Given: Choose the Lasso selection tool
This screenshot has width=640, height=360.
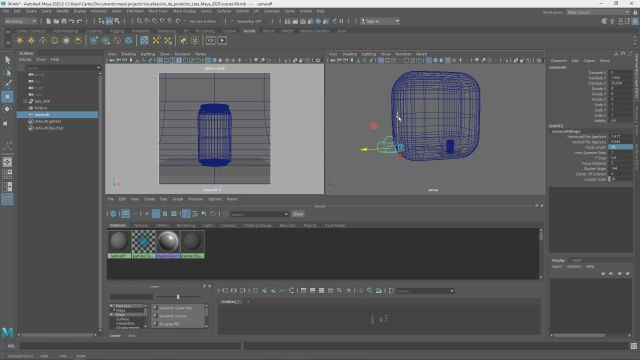Looking at the screenshot, I should (7, 73).
